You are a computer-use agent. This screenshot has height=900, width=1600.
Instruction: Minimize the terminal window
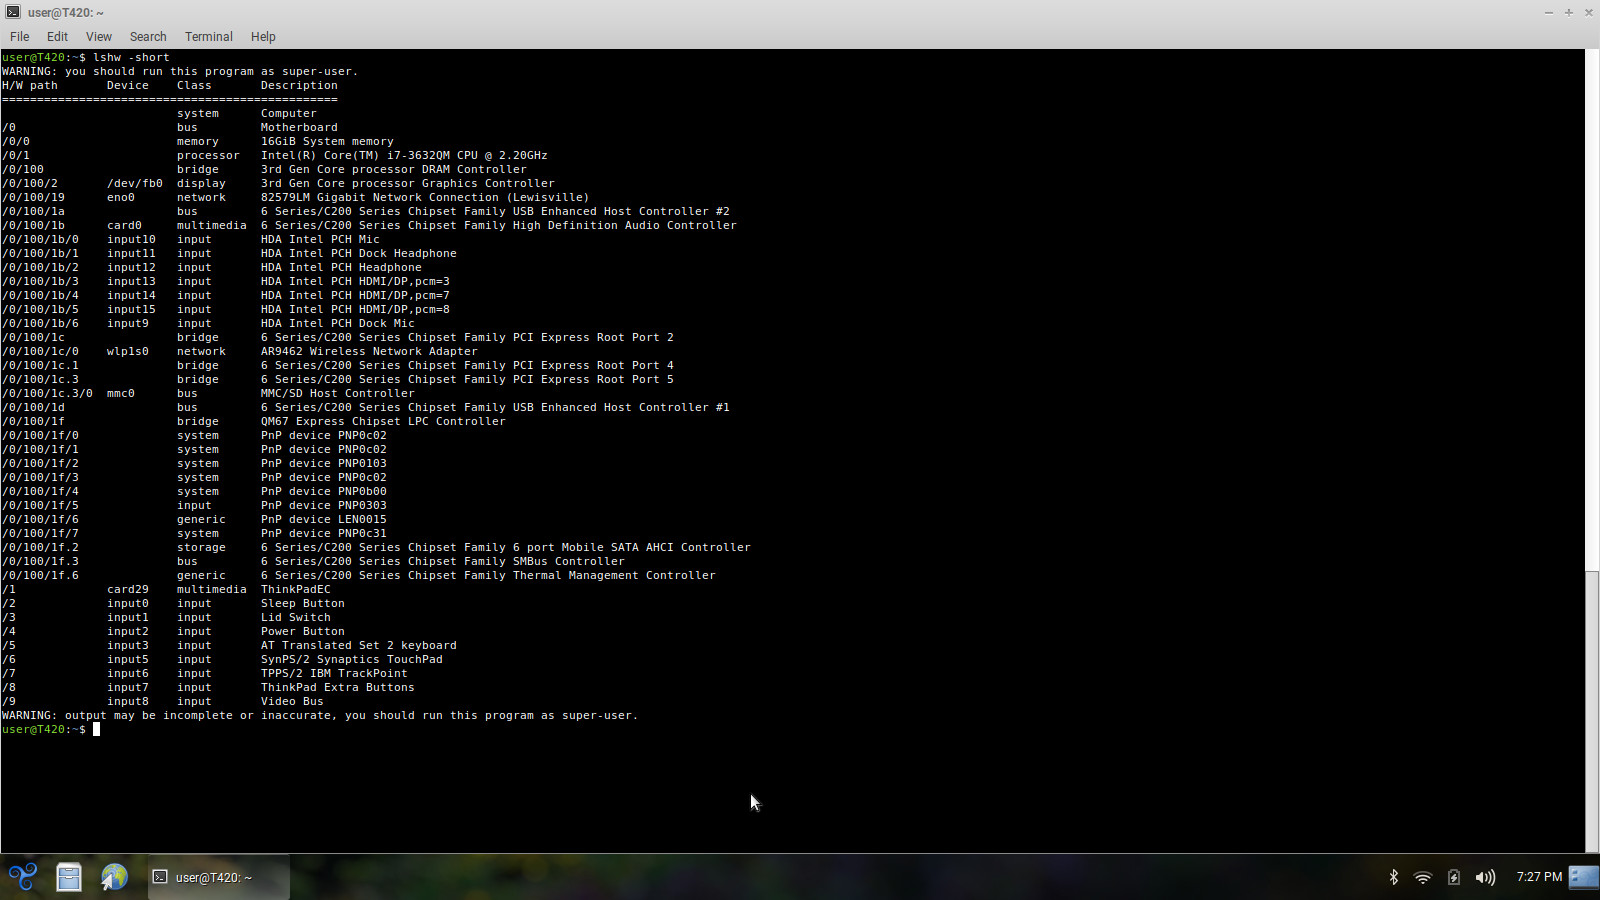pyautogui.click(x=1549, y=12)
